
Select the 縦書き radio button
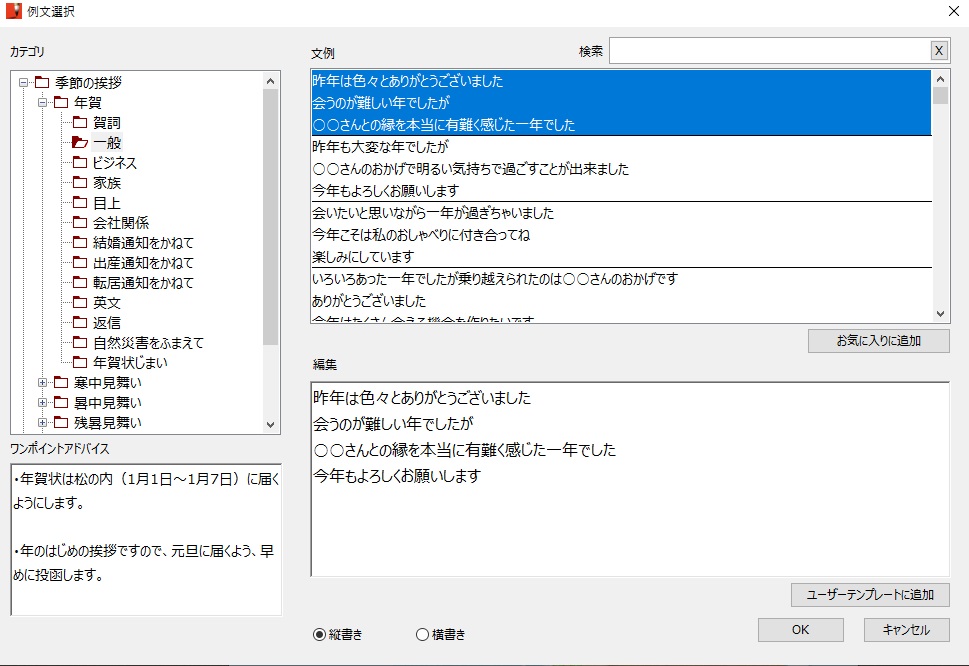coord(320,634)
